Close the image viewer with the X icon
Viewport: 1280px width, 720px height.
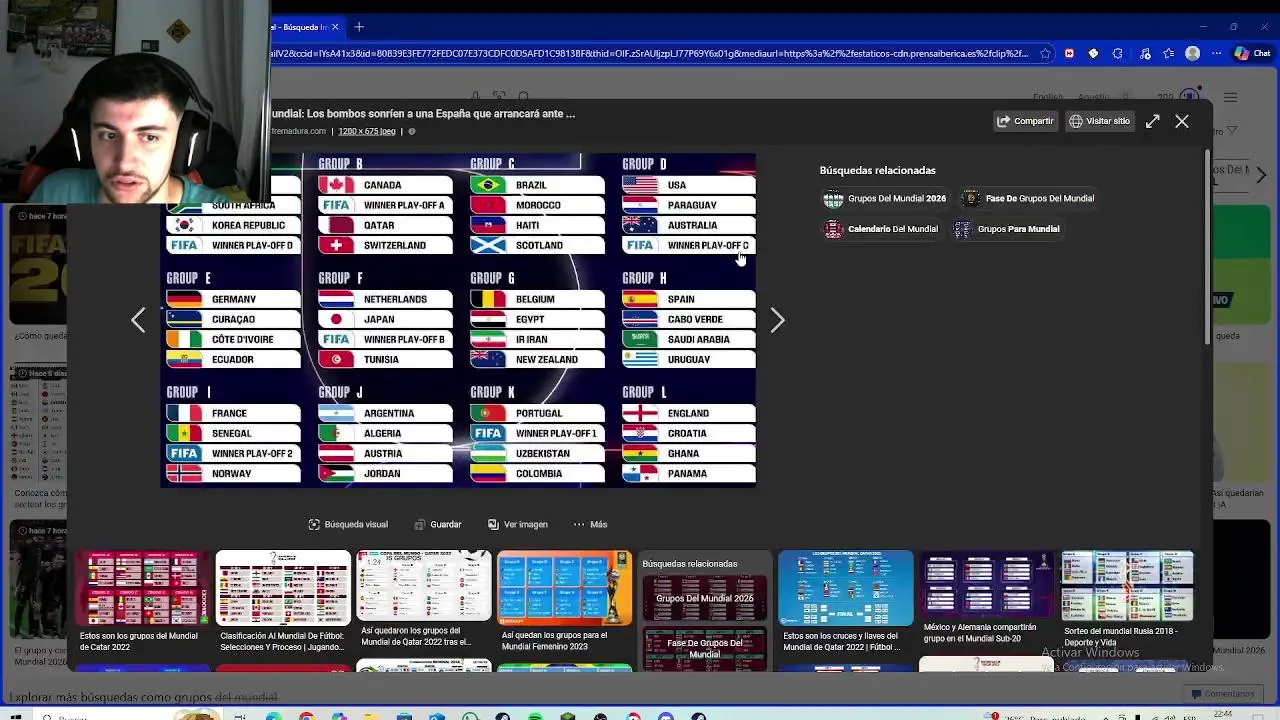click(x=1182, y=121)
